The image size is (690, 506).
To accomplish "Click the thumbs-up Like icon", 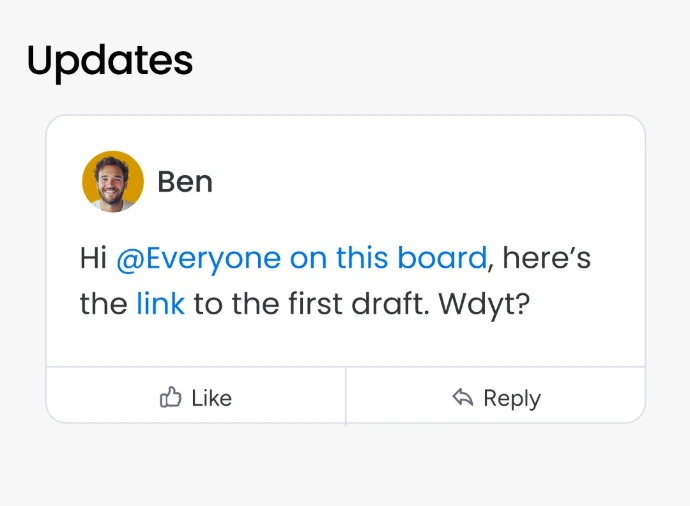I will point(170,397).
